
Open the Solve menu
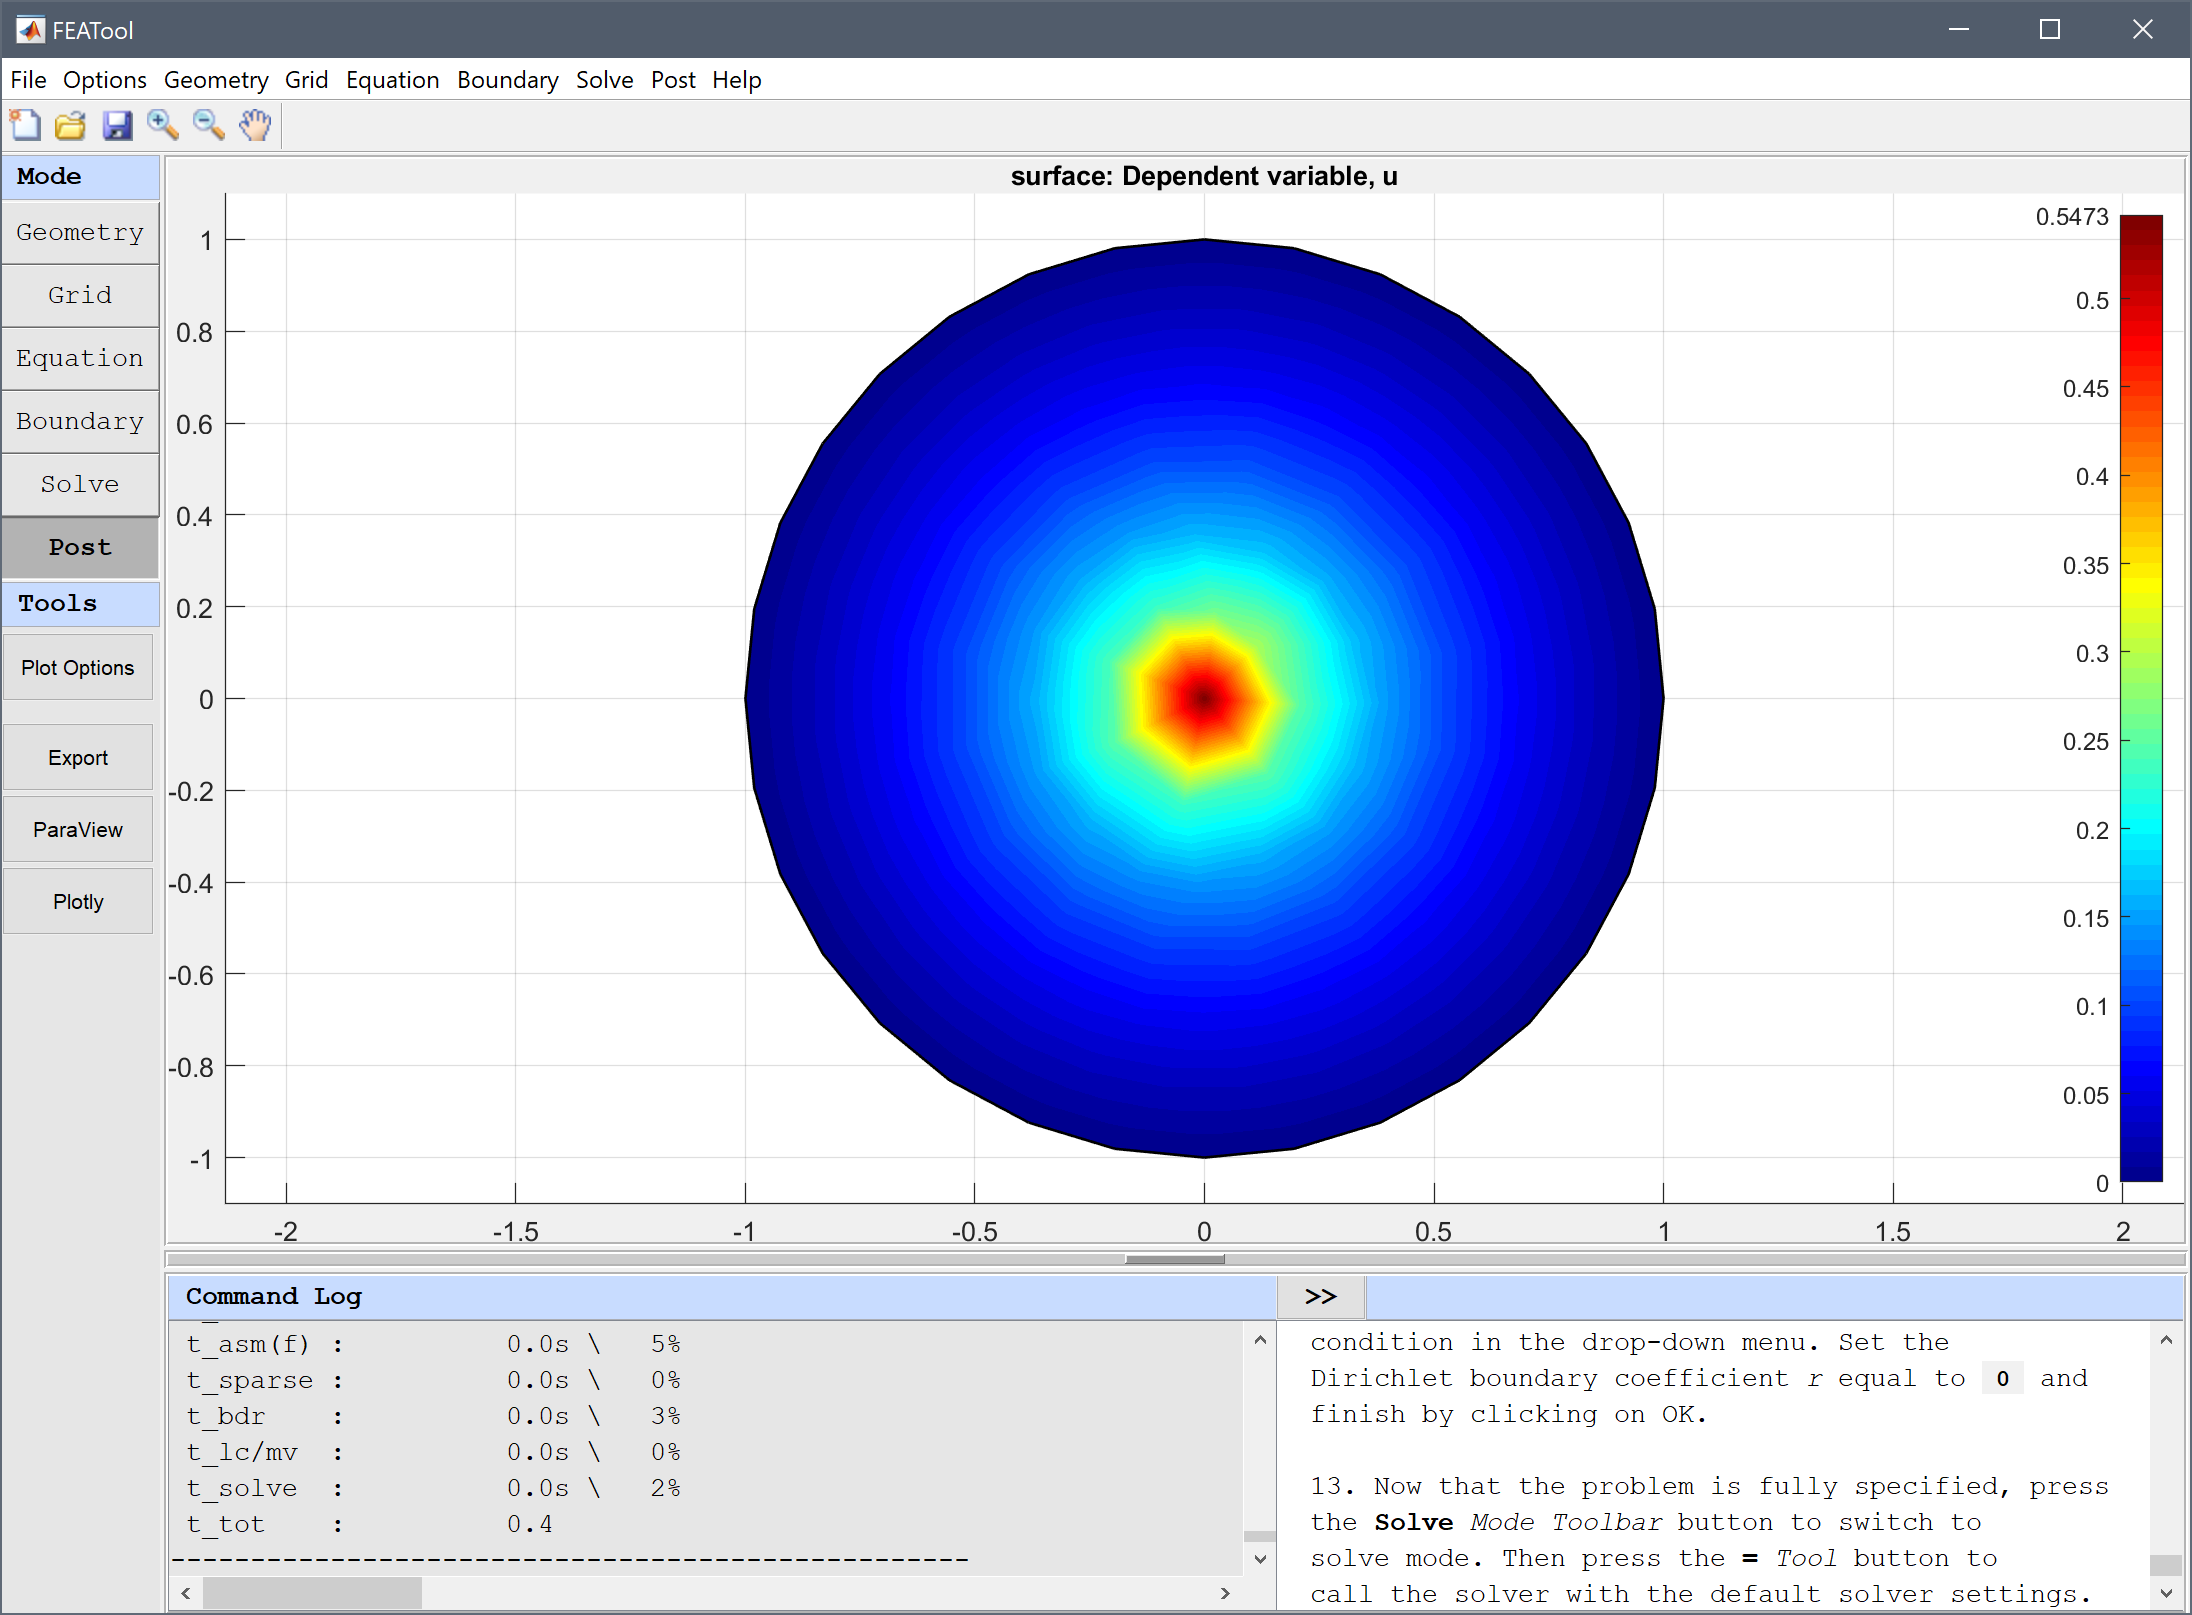pyautogui.click(x=604, y=80)
